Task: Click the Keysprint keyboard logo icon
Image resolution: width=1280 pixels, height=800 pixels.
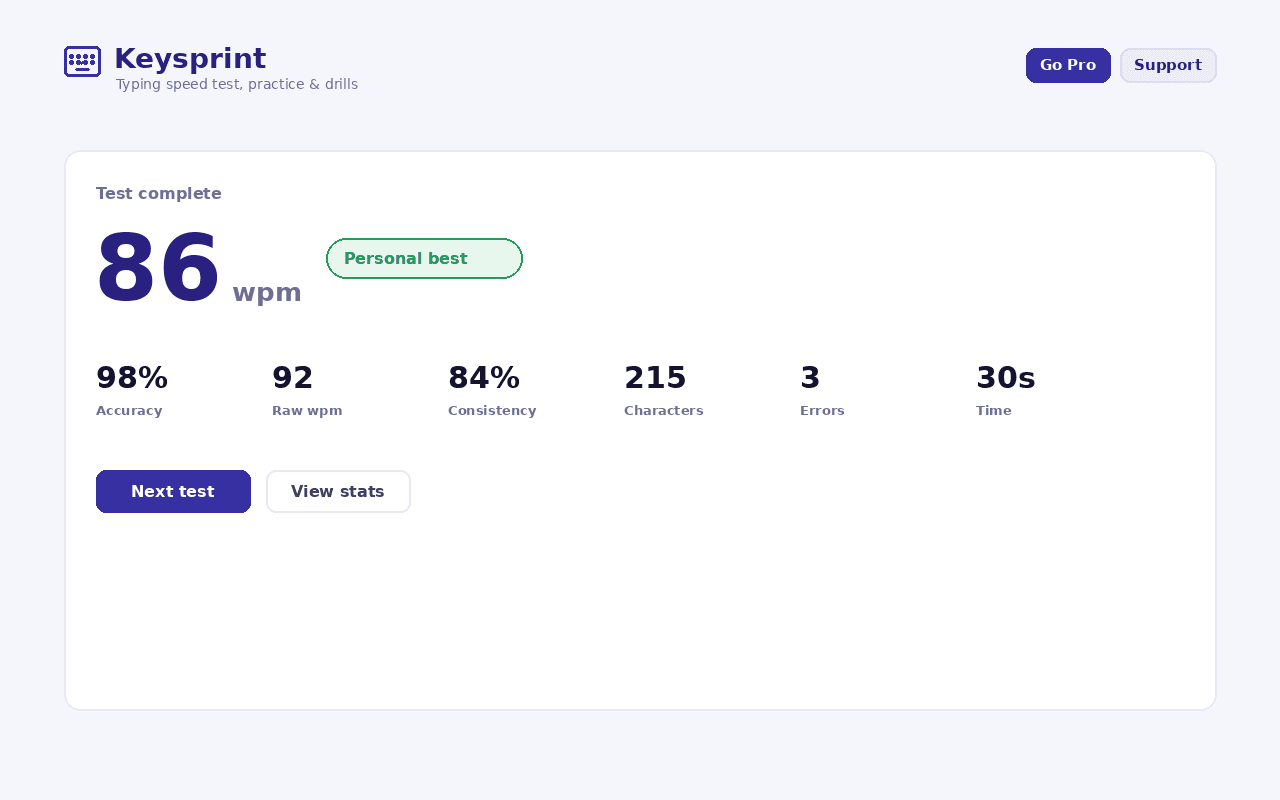Action: (x=82, y=61)
